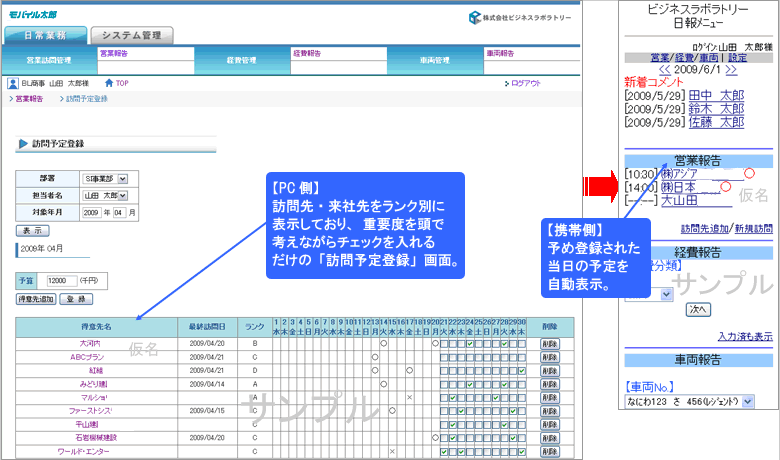
Task: Open the システム管理 tab
Action: 132,35
